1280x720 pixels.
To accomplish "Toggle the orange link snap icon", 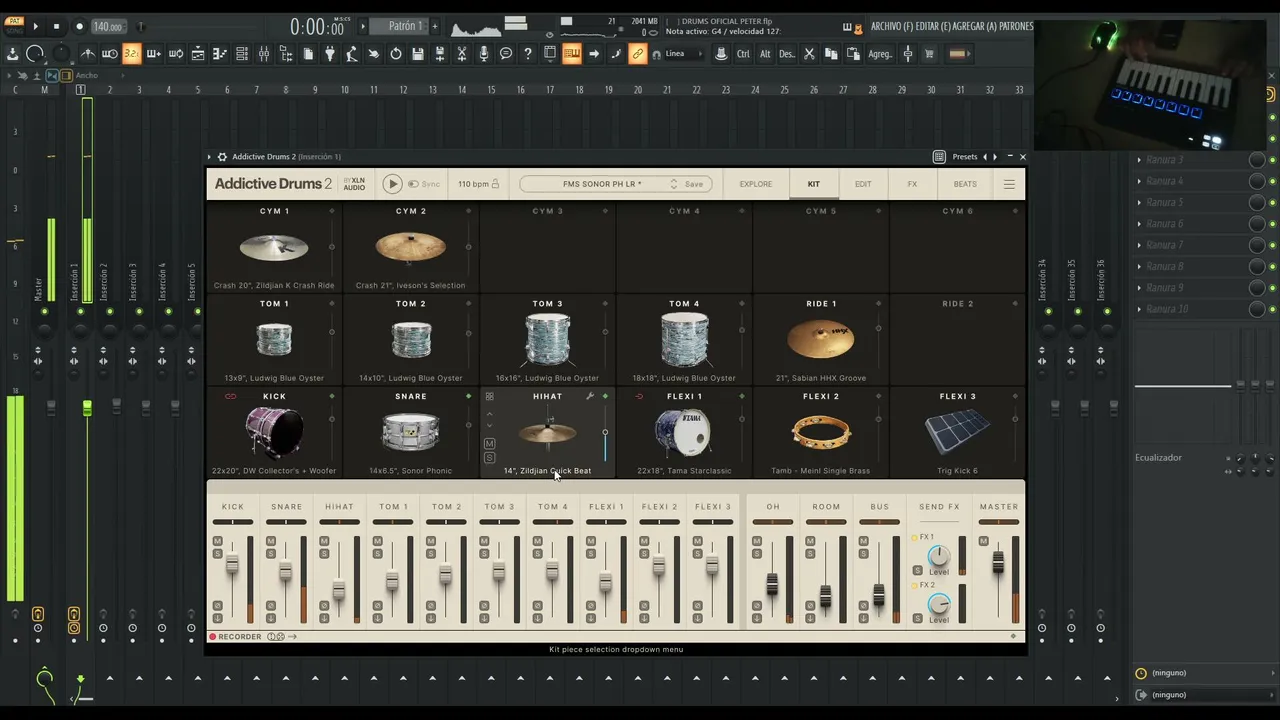I will pyautogui.click(x=637, y=54).
